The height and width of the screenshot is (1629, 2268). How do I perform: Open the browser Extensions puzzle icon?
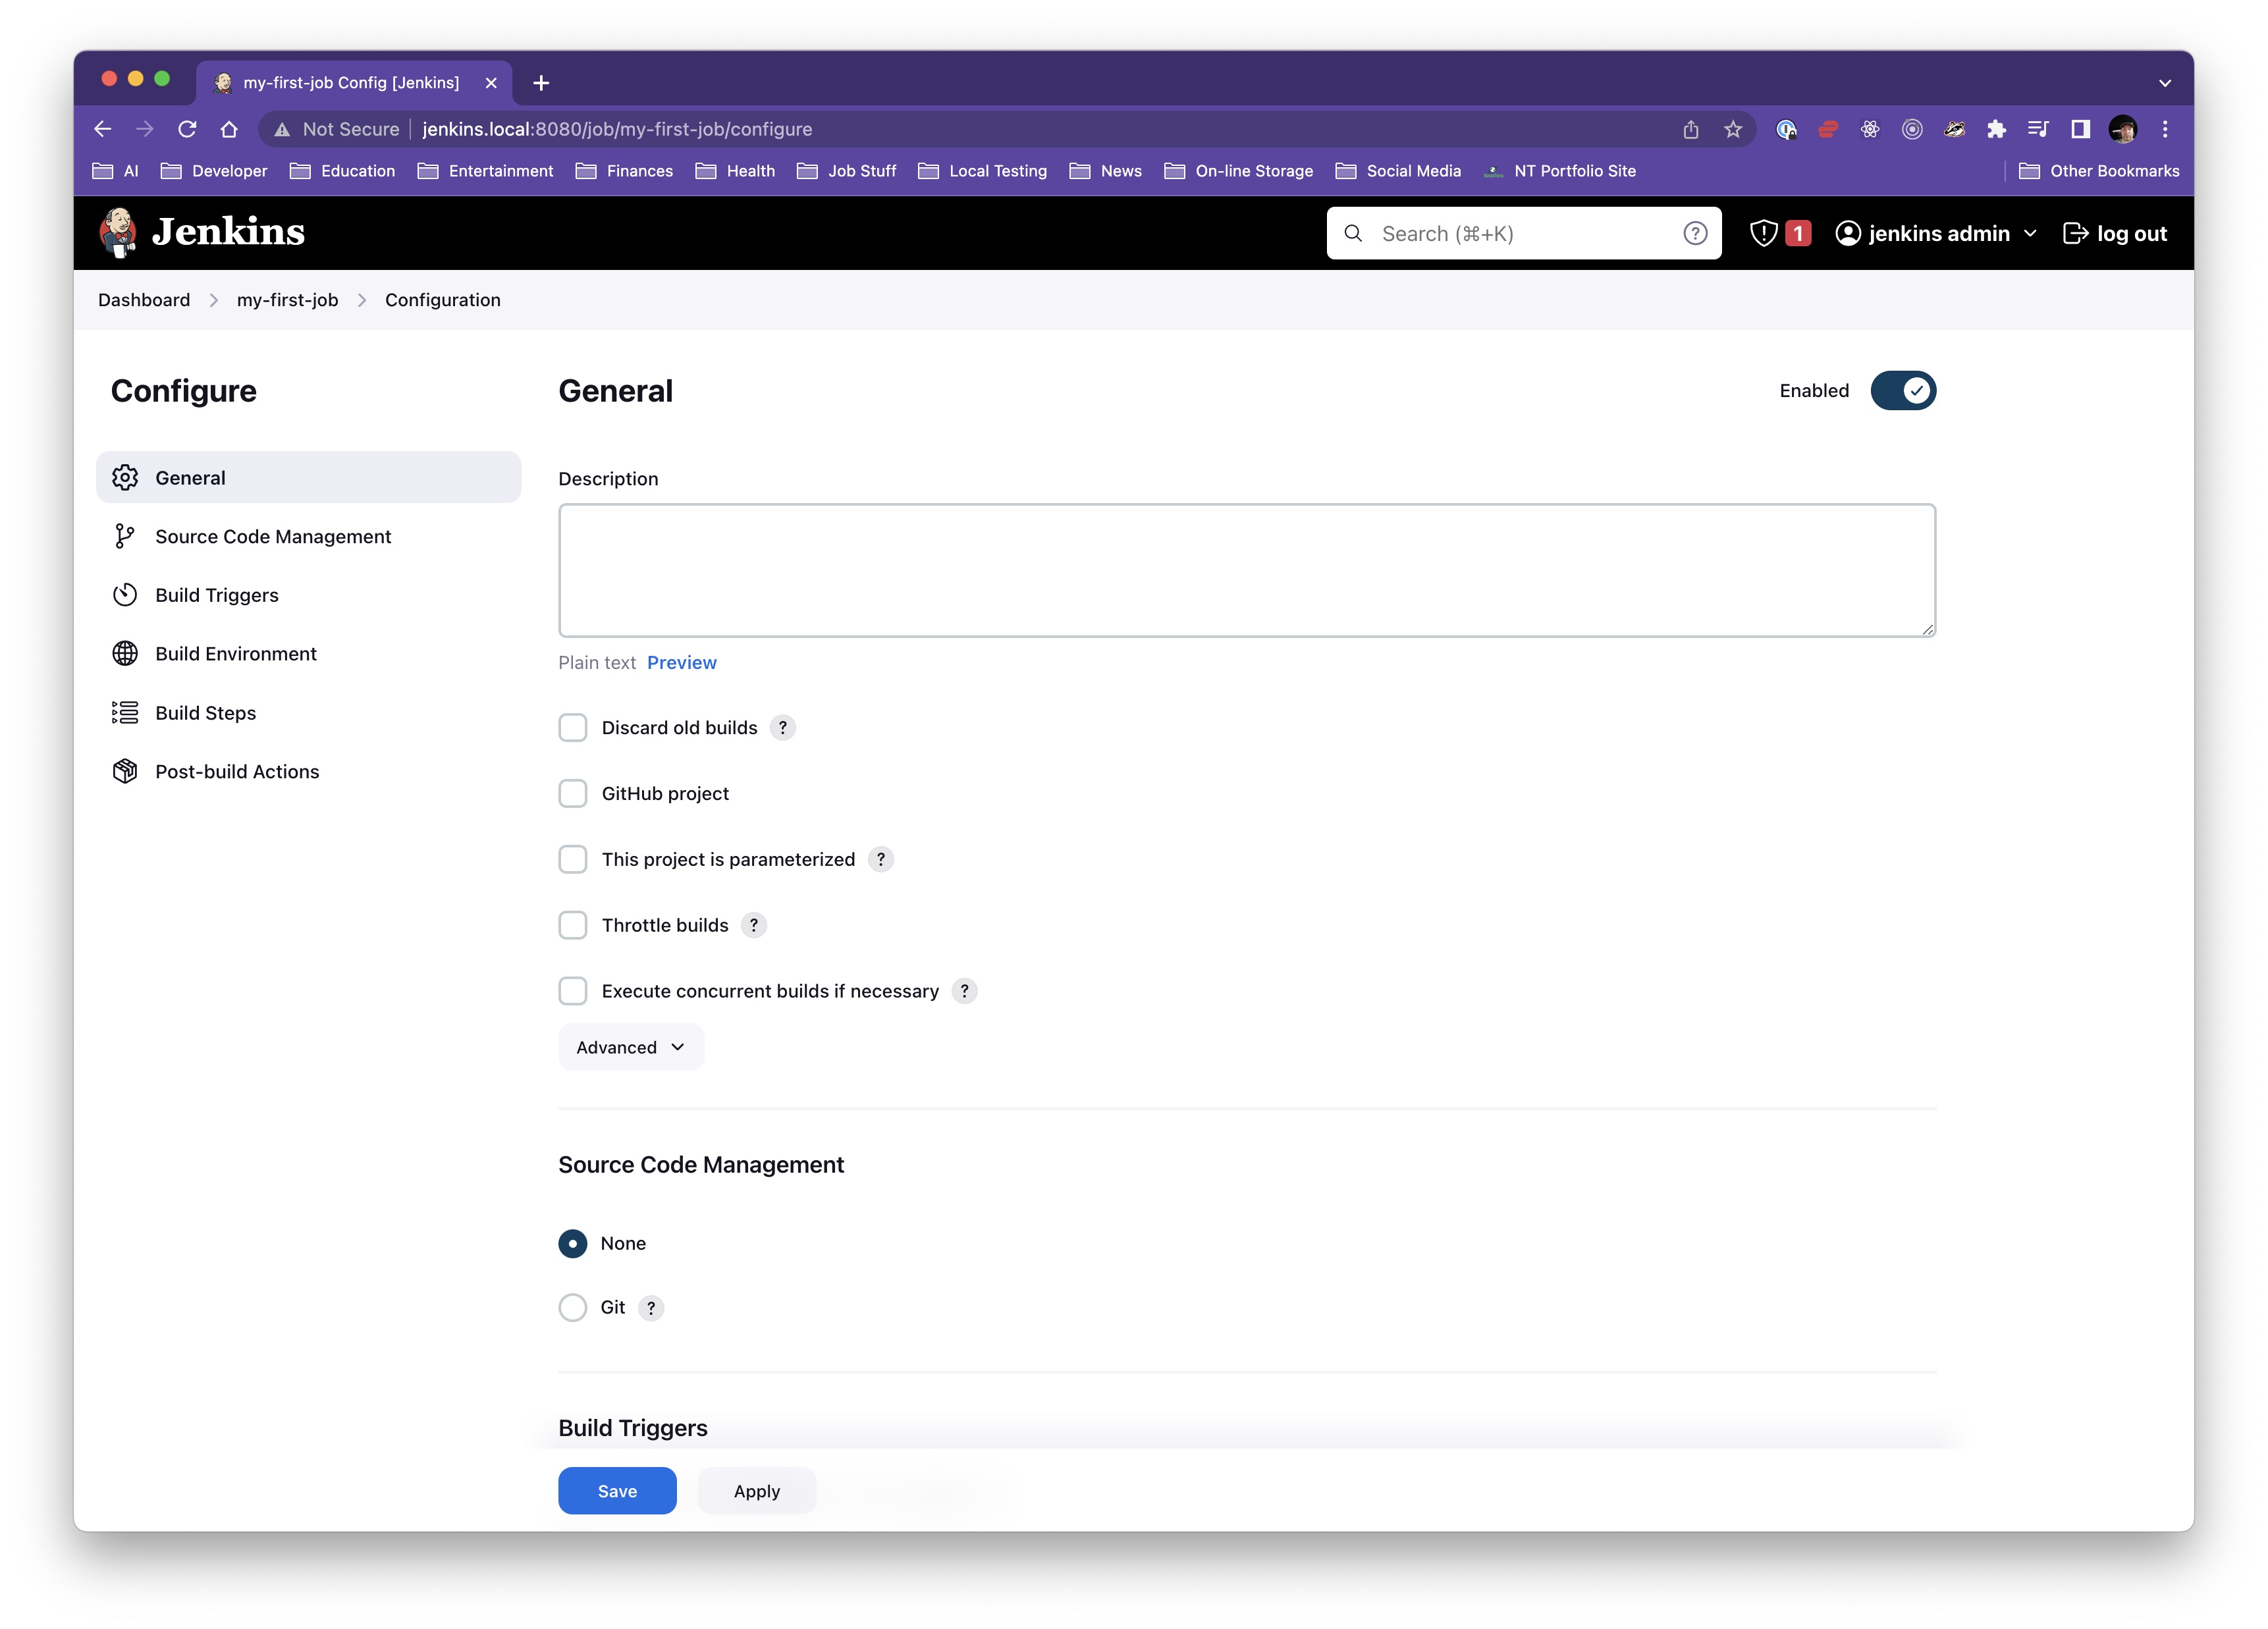pos(1996,129)
